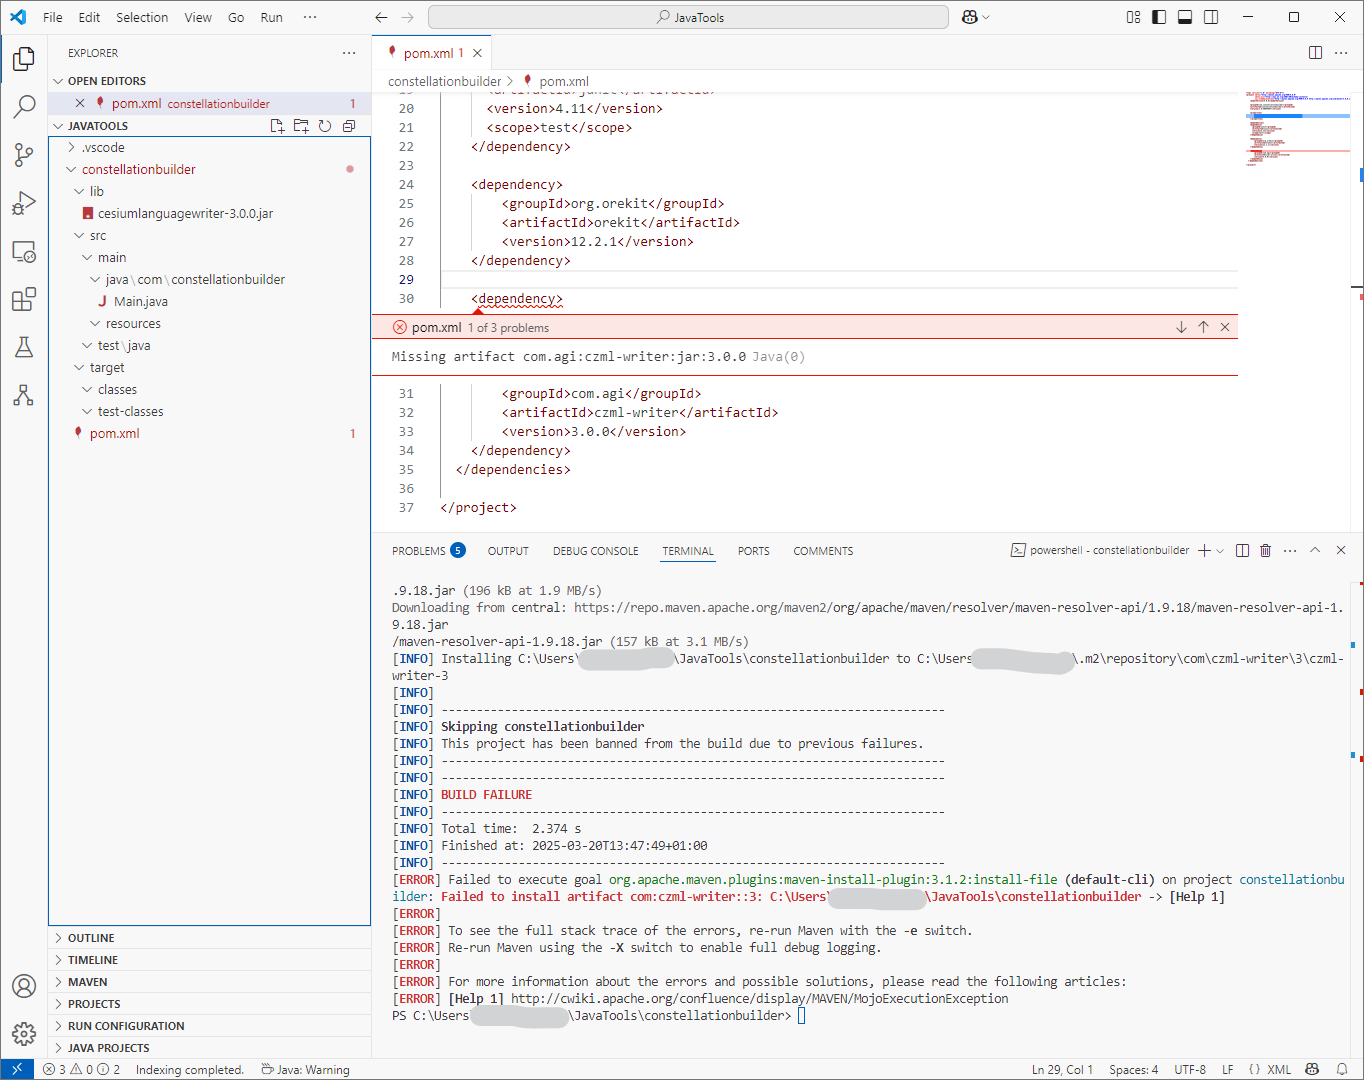Open the Explorer view in the activity bar
Image resolution: width=1364 pixels, height=1080 pixels.
tap(24, 59)
